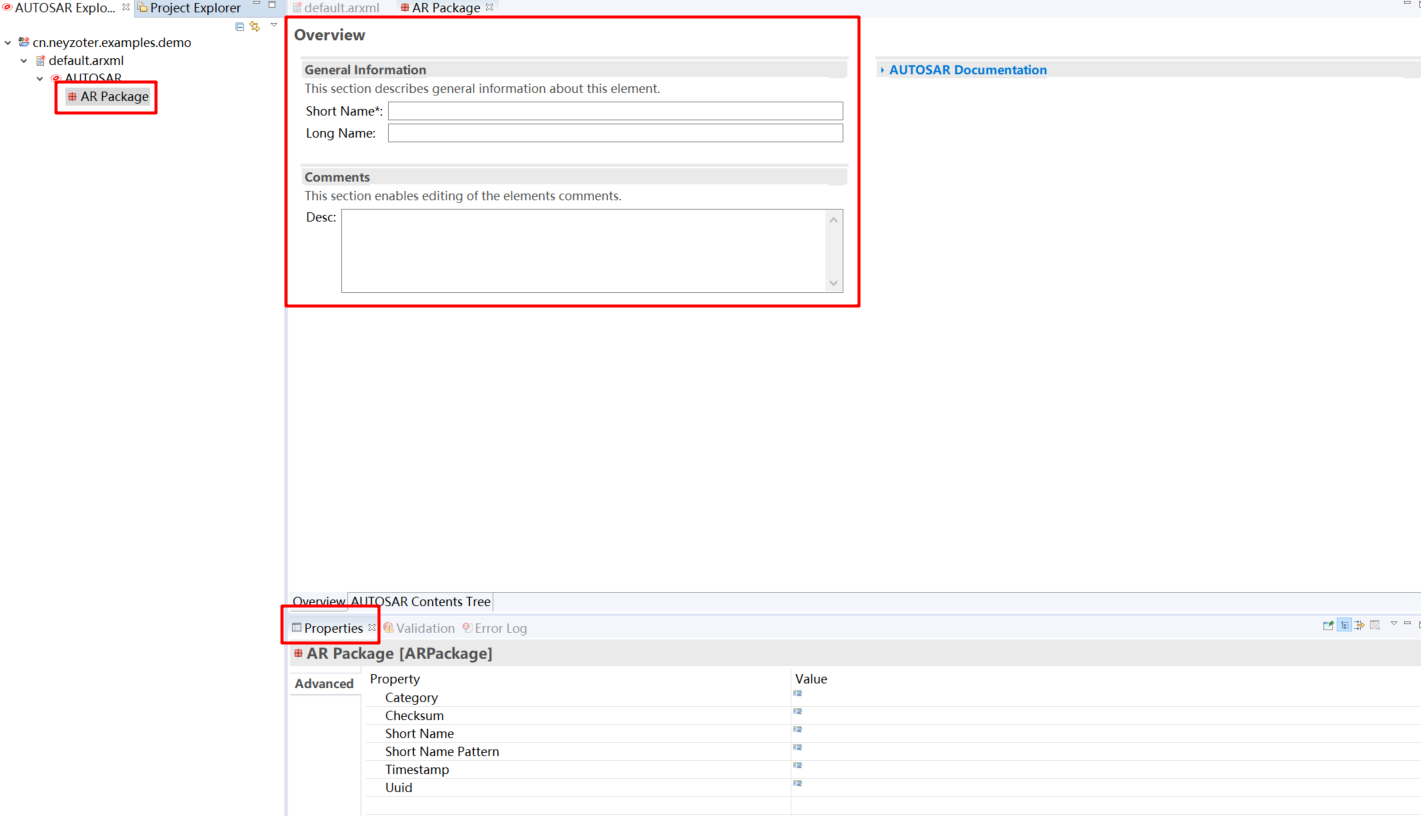Select the Uuid property row
Image resolution: width=1421 pixels, height=816 pixels.
click(893, 788)
